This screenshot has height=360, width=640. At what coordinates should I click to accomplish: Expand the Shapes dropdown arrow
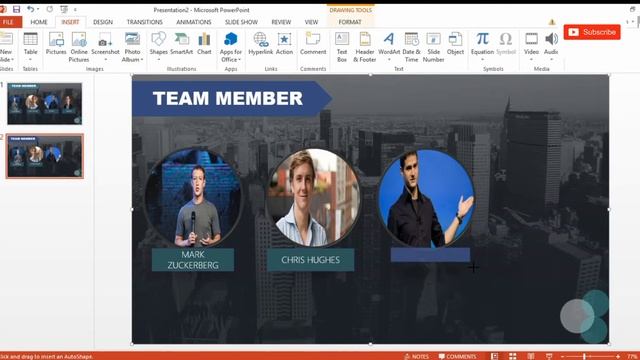point(158,60)
